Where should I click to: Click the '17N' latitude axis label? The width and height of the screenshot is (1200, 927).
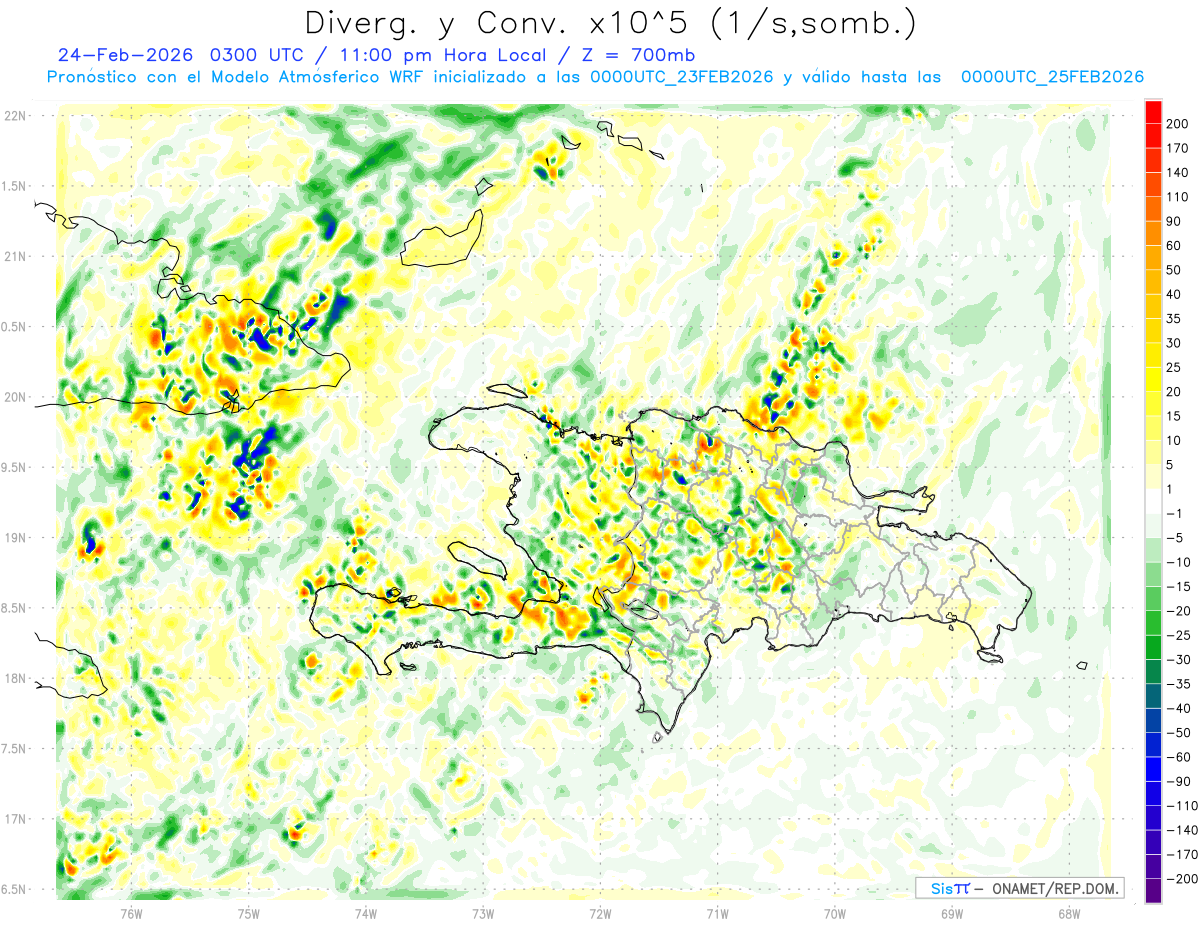15,820
